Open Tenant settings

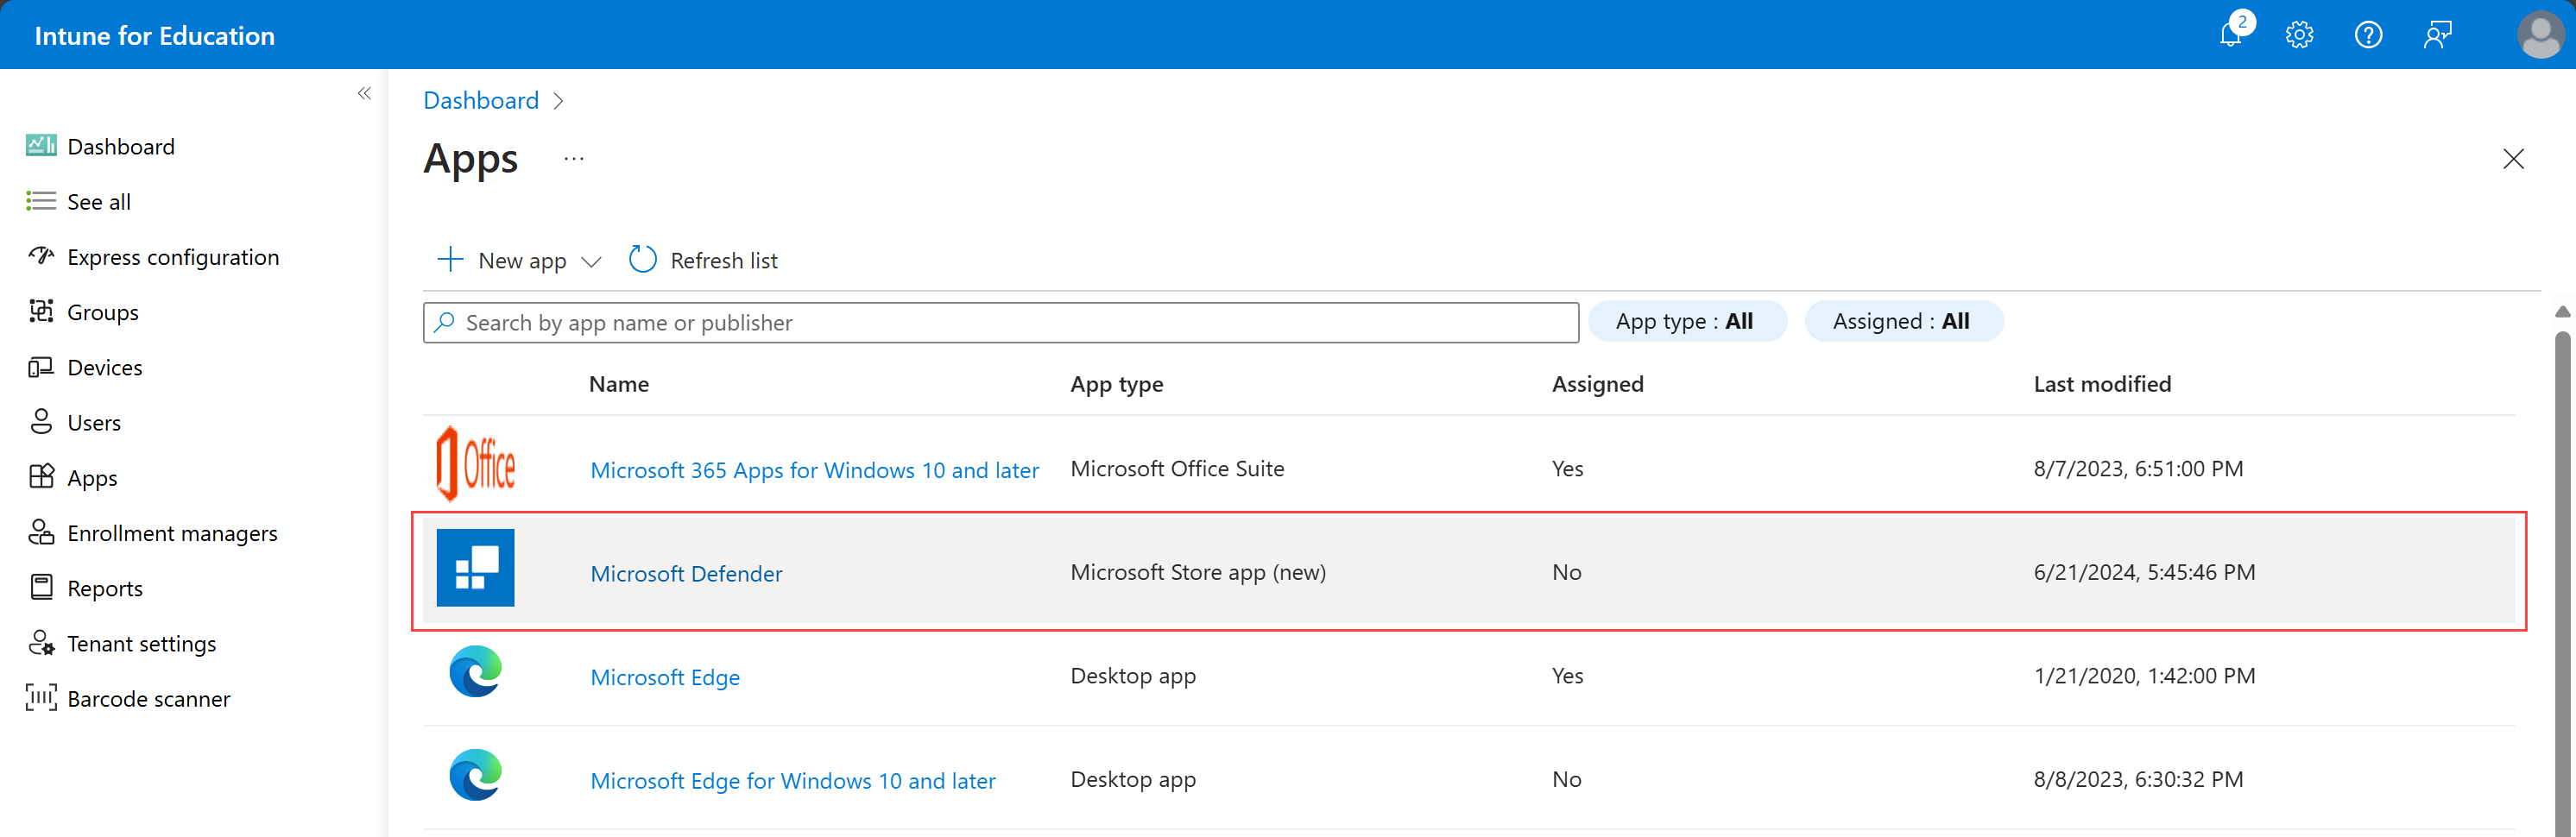click(x=141, y=643)
